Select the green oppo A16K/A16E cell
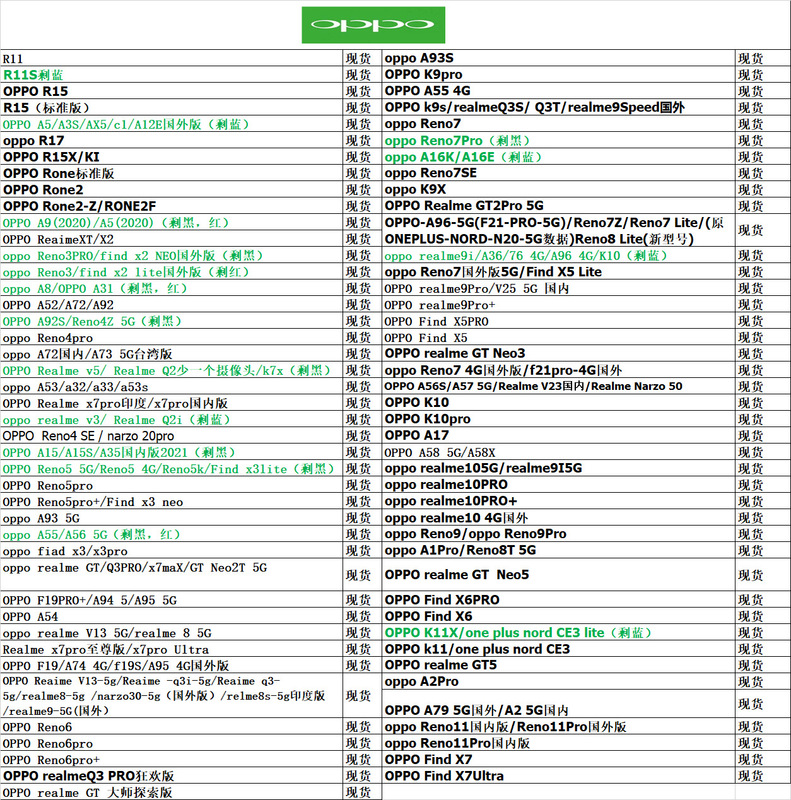791x800 pixels. (558, 157)
